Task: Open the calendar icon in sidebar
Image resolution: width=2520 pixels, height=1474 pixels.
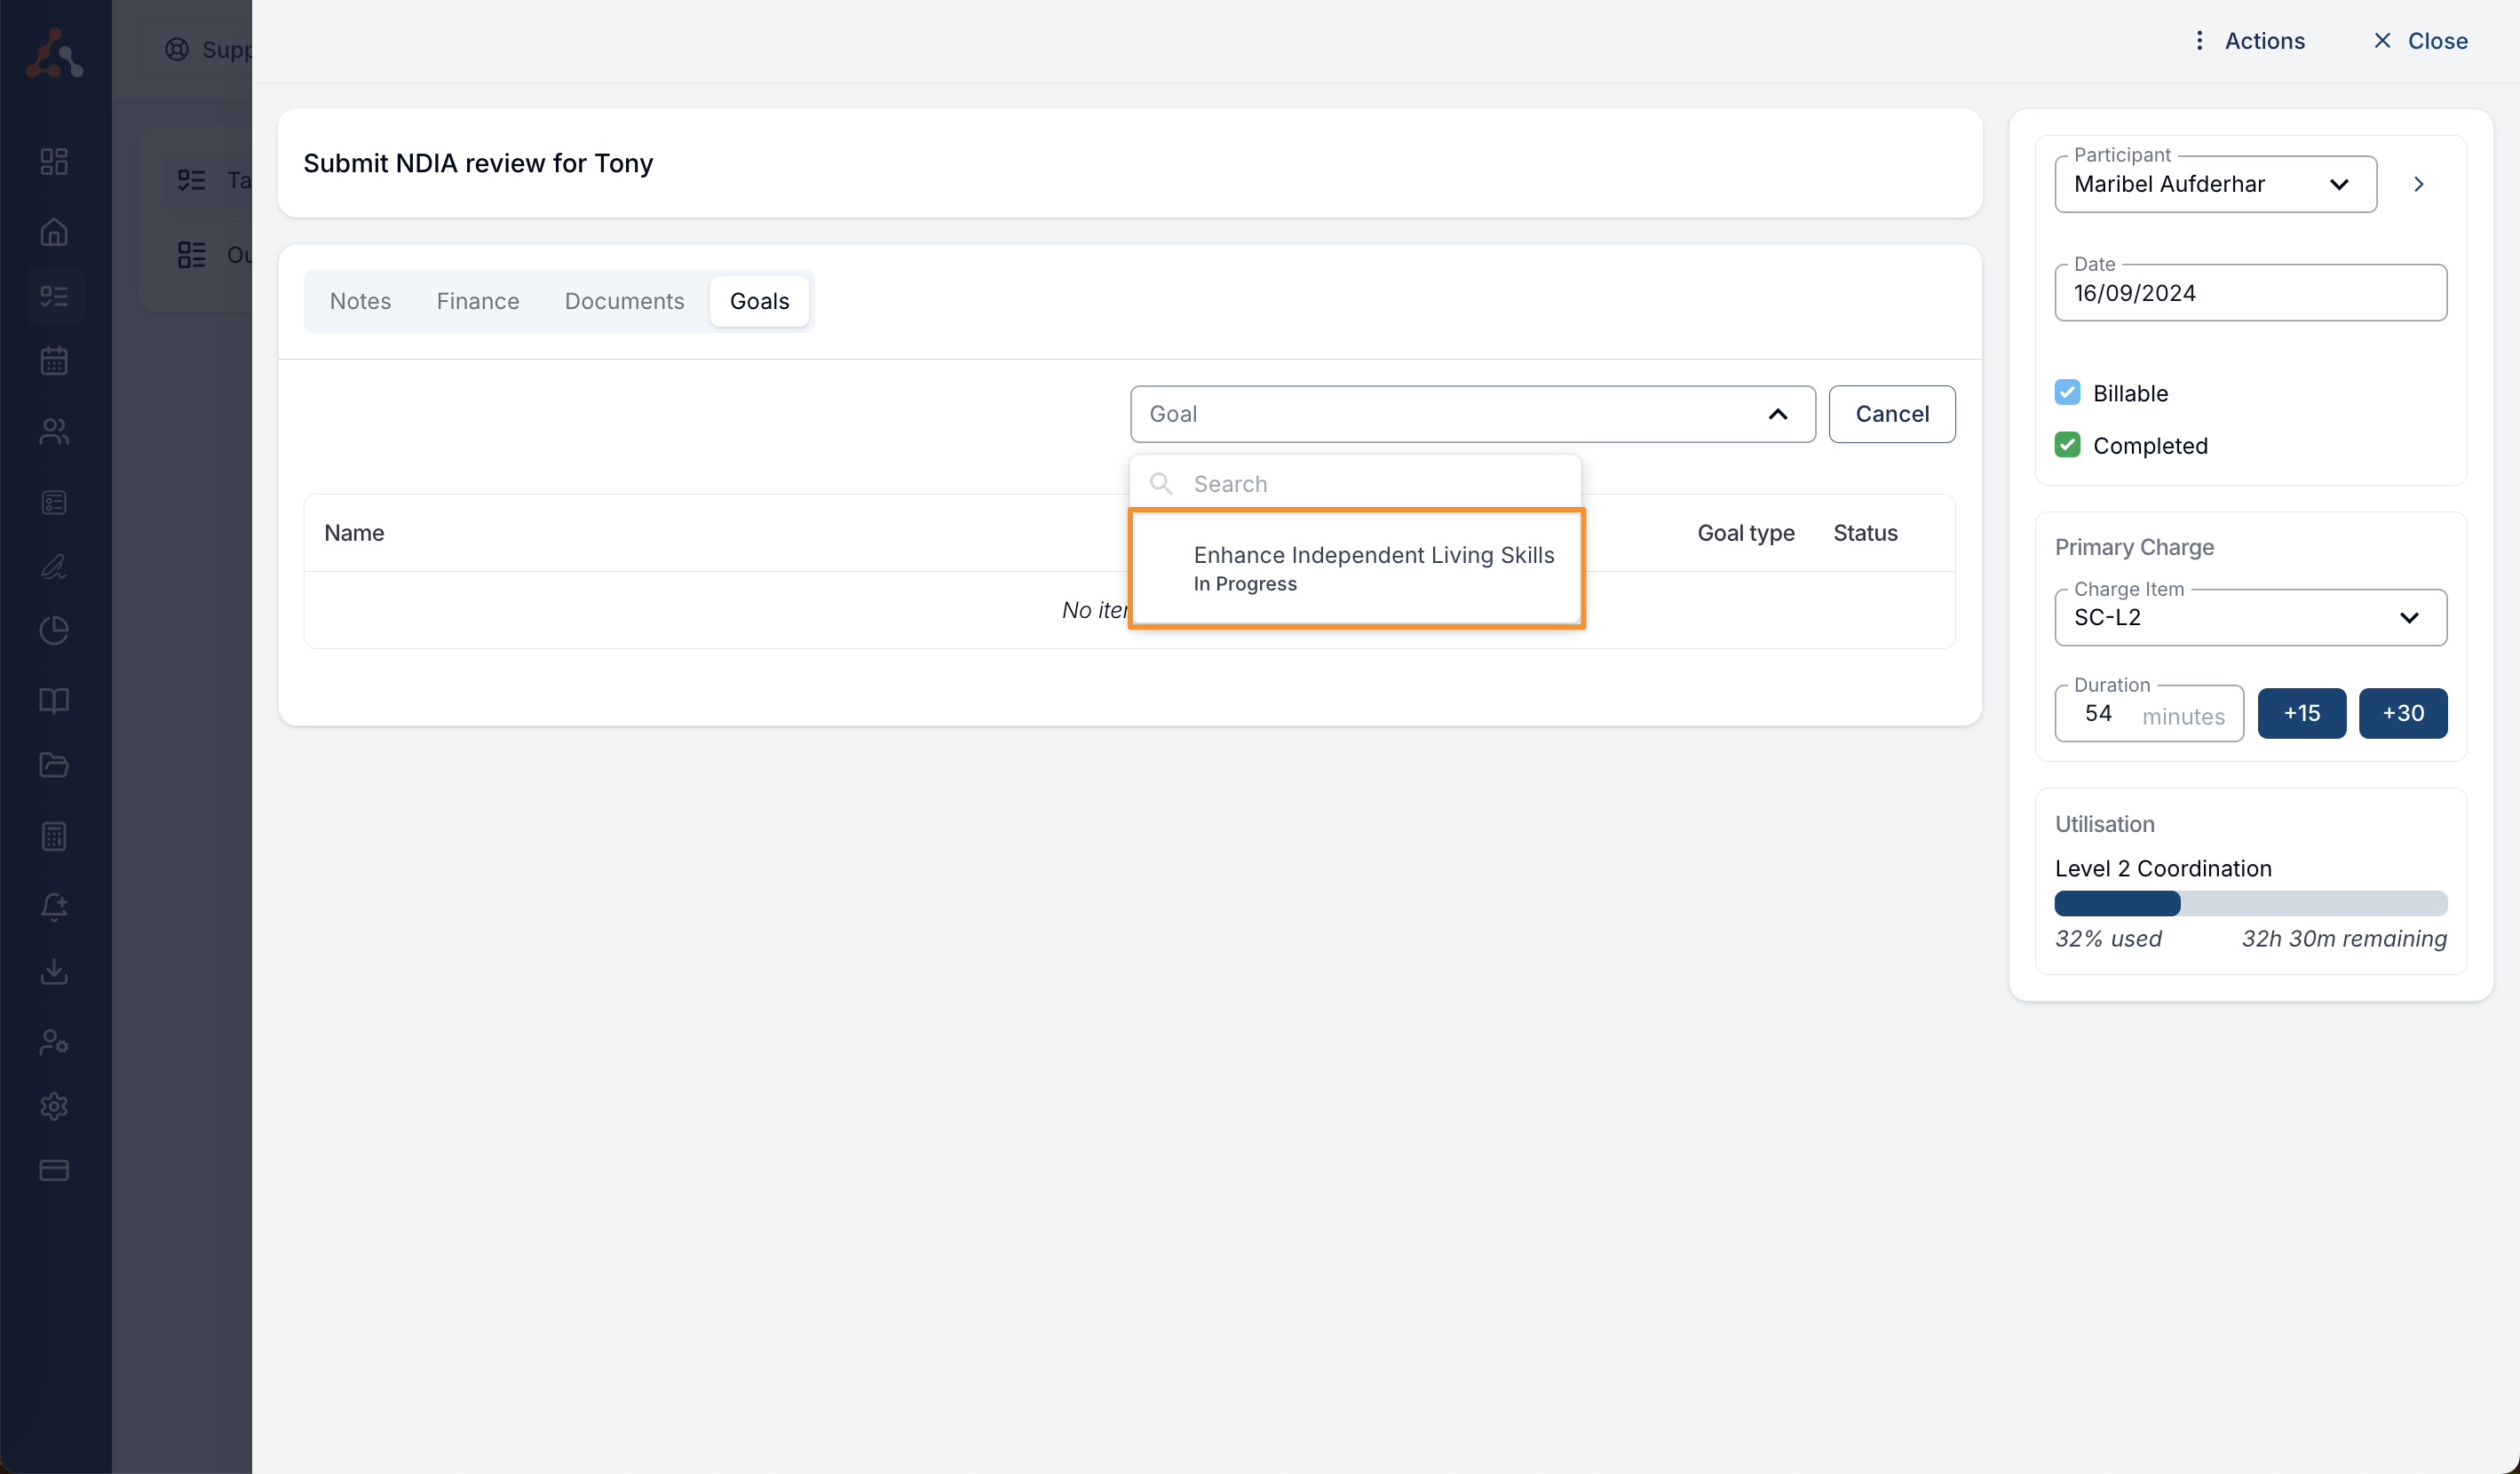Action: [x=54, y=361]
